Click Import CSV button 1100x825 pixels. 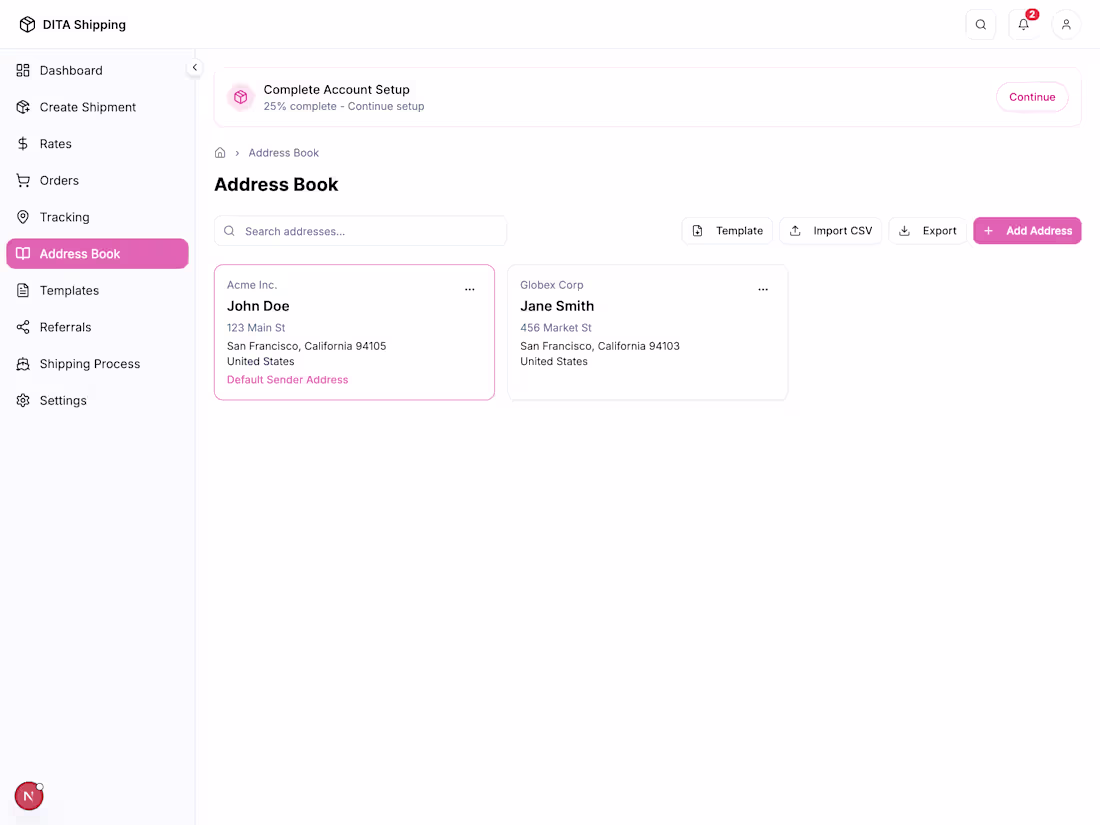[831, 231]
